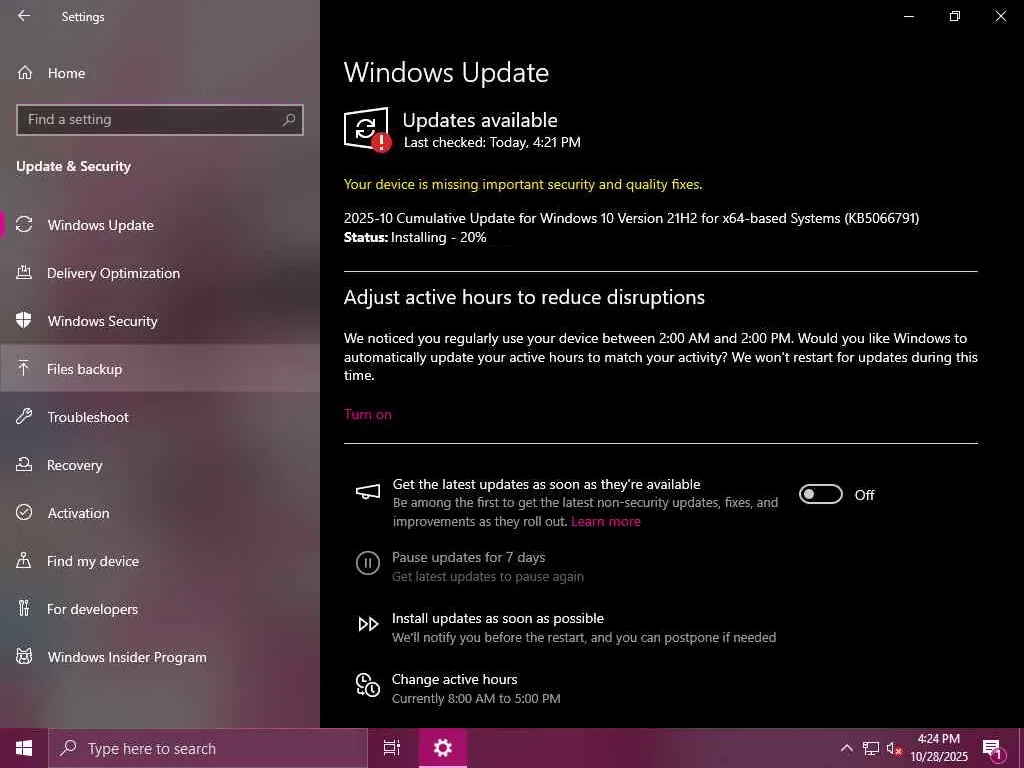Open Troubleshoot settings

pos(88,417)
